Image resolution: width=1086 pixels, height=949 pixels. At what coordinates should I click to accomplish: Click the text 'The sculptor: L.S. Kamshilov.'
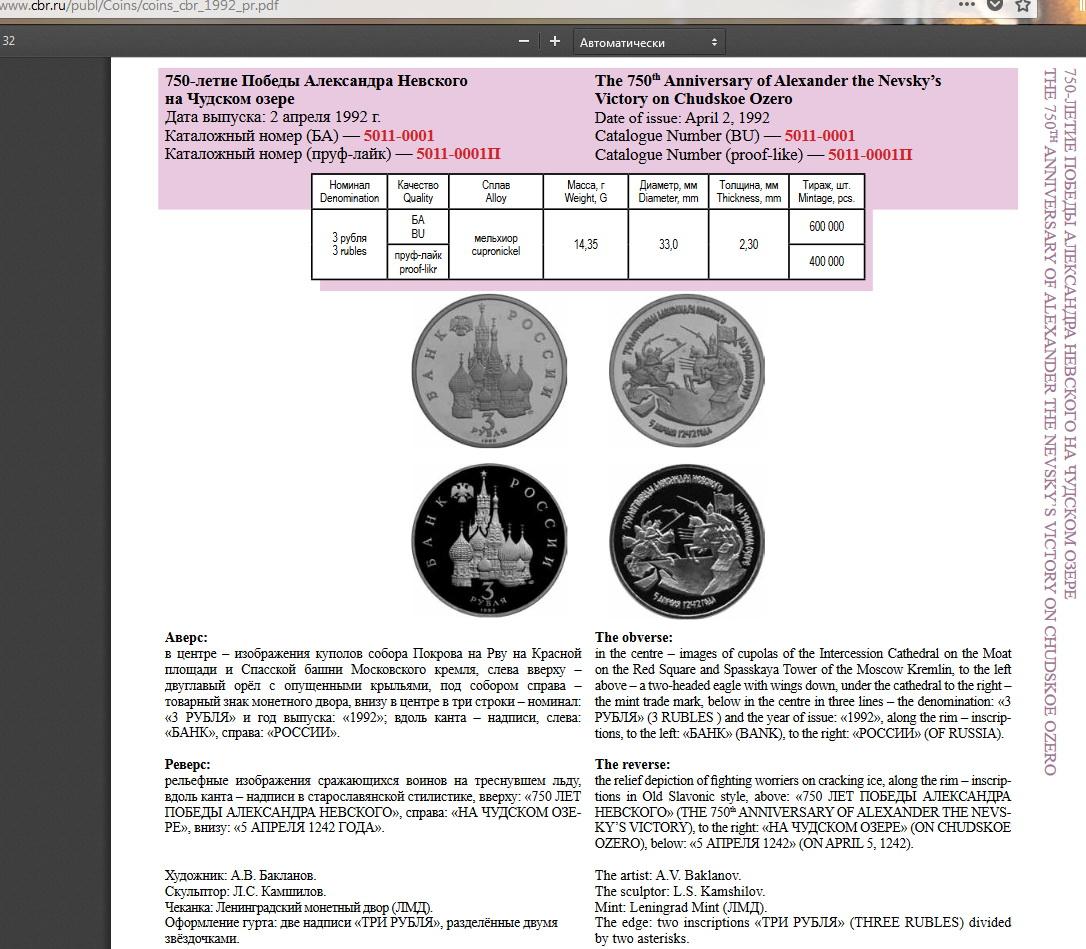click(x=679, y=892)
